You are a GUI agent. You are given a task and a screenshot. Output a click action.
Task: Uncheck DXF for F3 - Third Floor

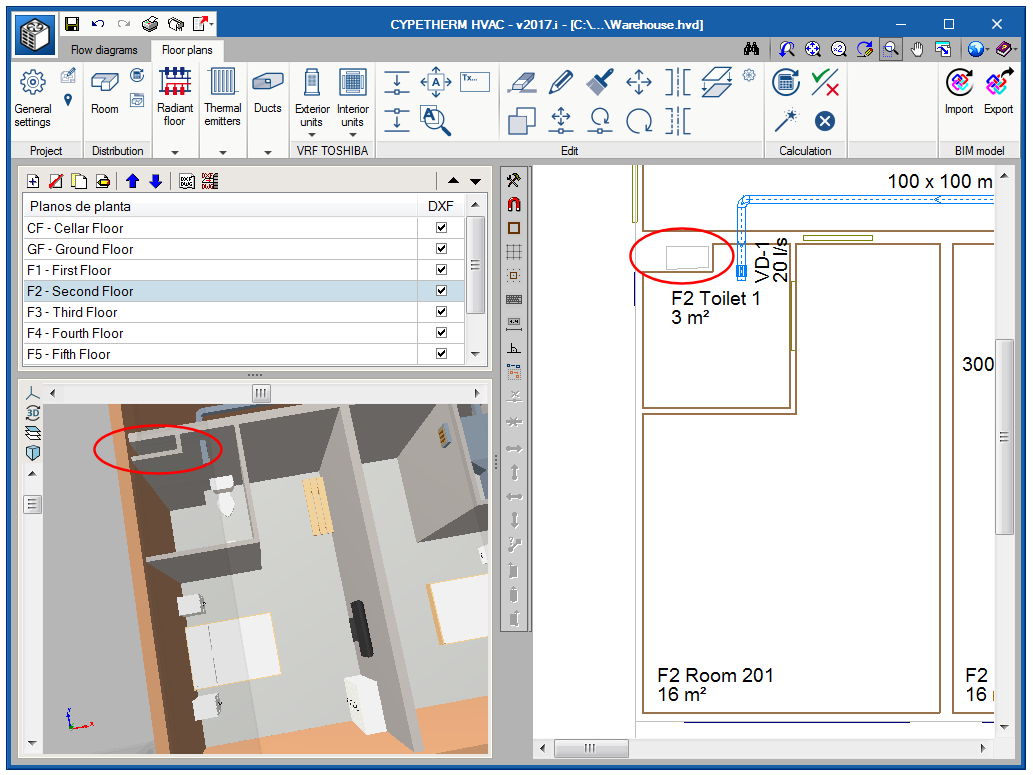tap(441, 312)
